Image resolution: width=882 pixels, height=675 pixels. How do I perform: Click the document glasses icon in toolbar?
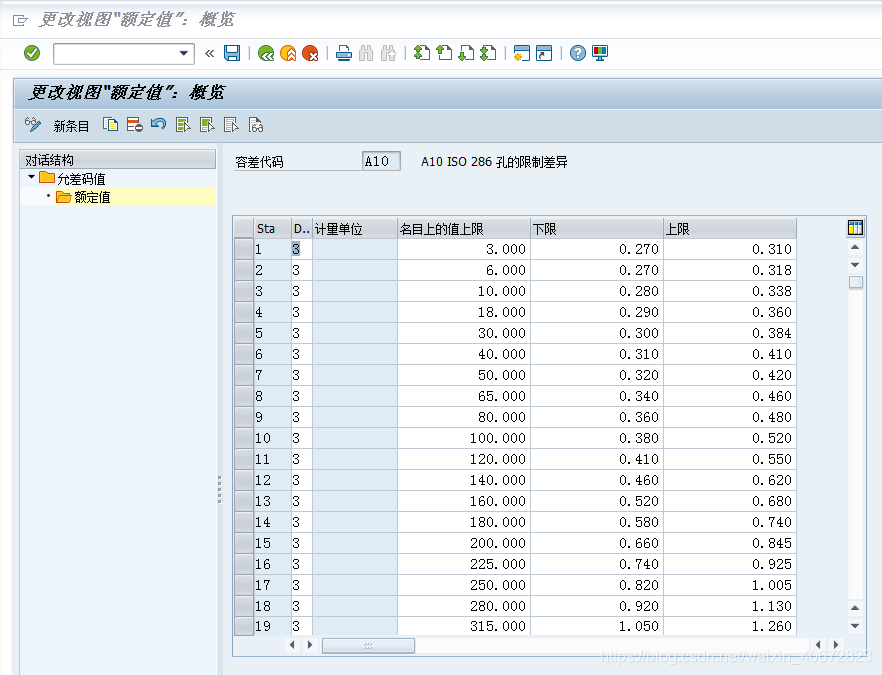(256, 125)
